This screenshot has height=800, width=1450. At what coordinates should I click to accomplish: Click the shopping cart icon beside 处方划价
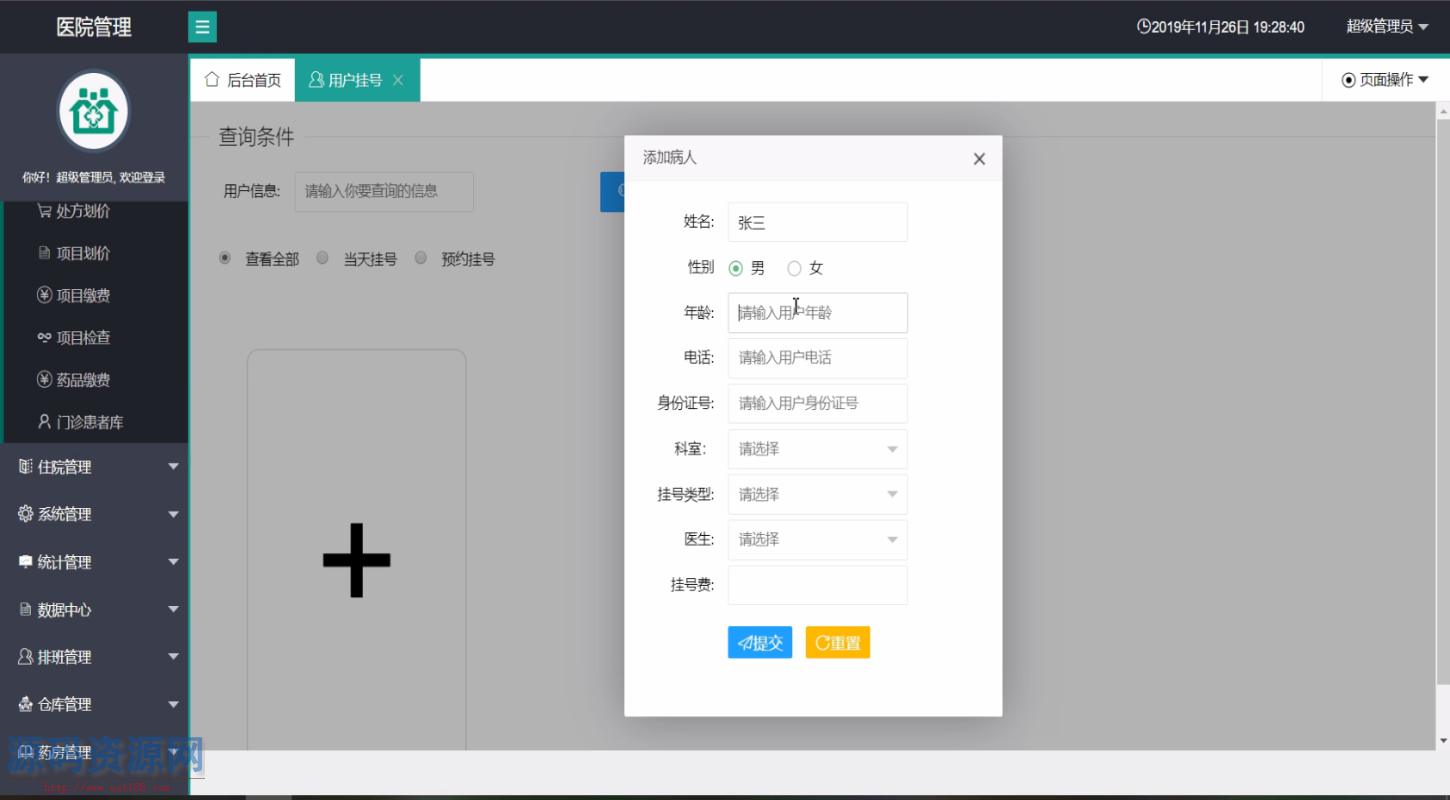[x=44, y=211]
